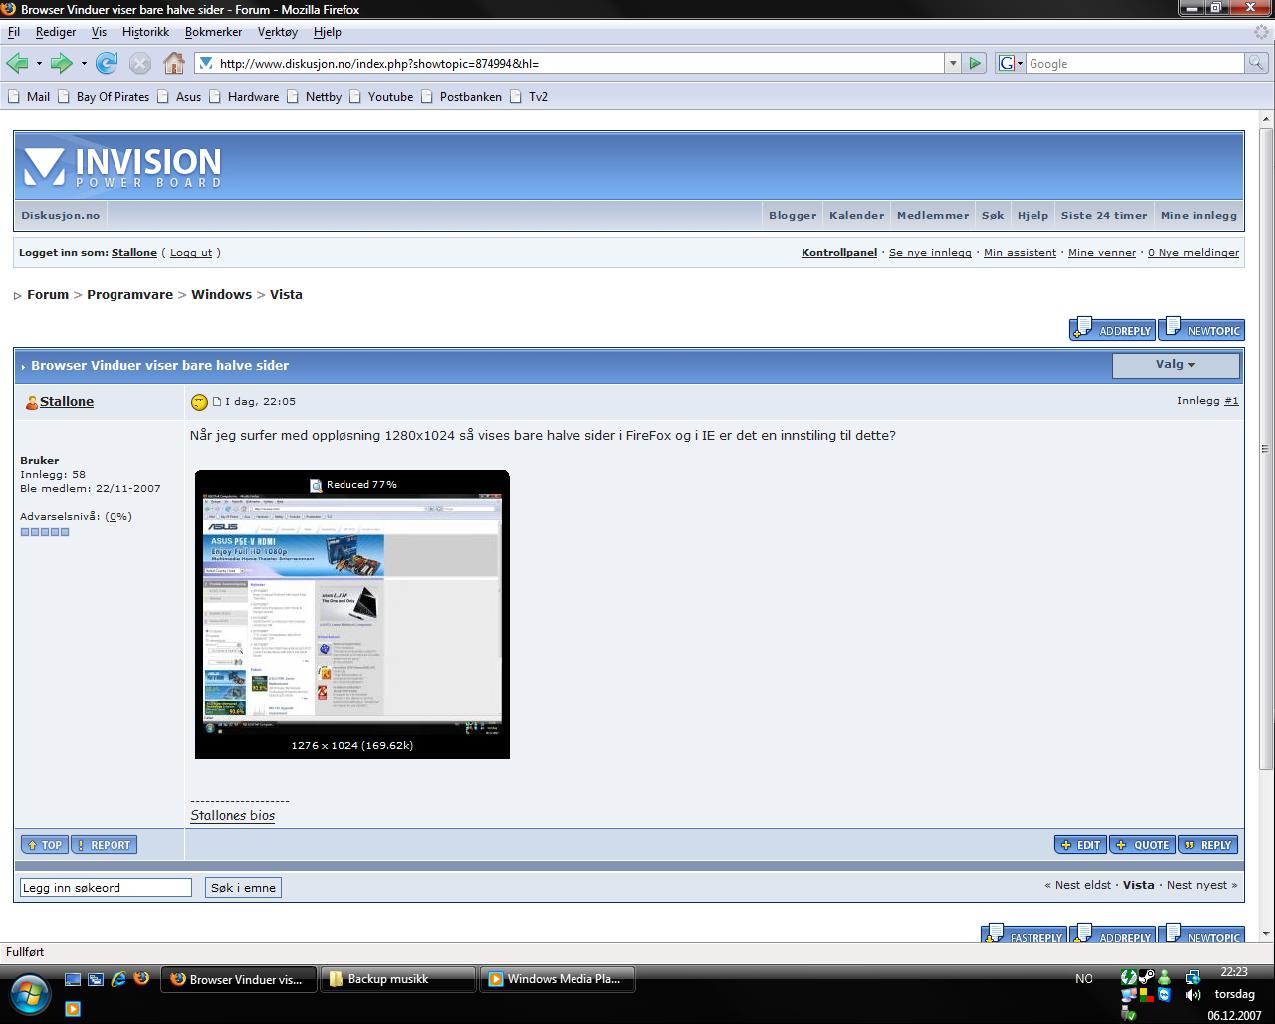
Task: Click the Se nye innlegg link
Action: pos(930,253)
